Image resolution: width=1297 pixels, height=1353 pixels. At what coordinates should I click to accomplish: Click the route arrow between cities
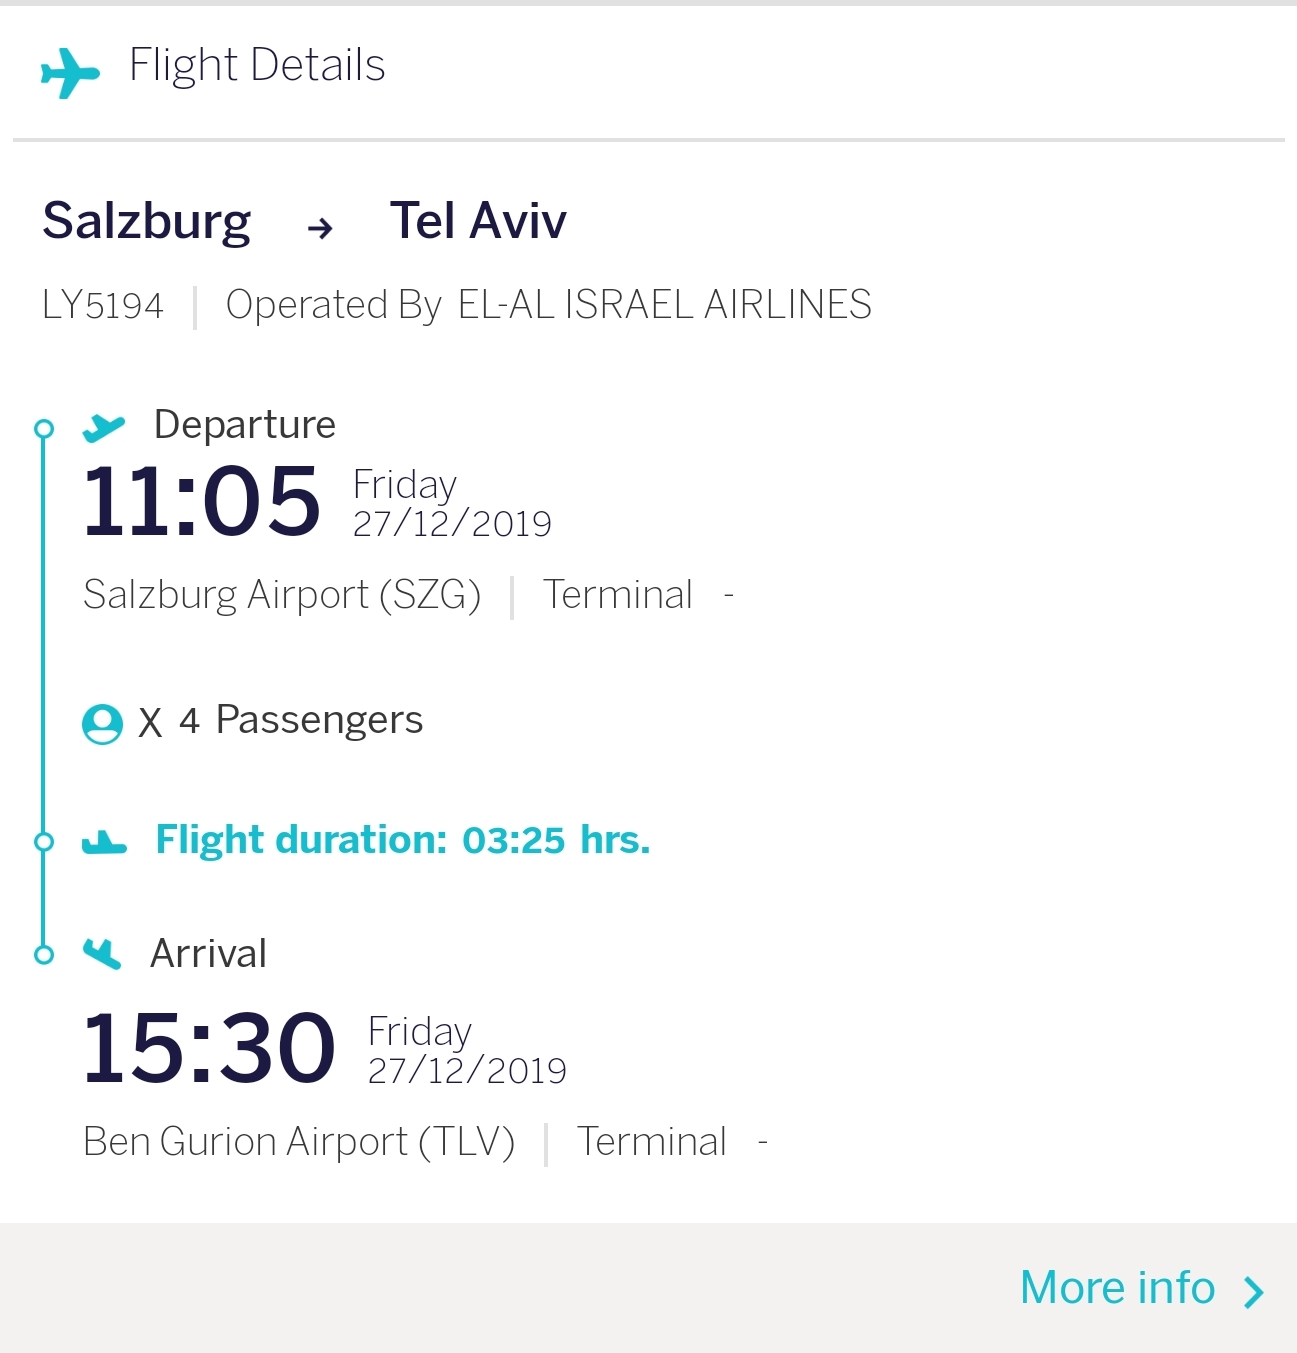coord(320,229)
